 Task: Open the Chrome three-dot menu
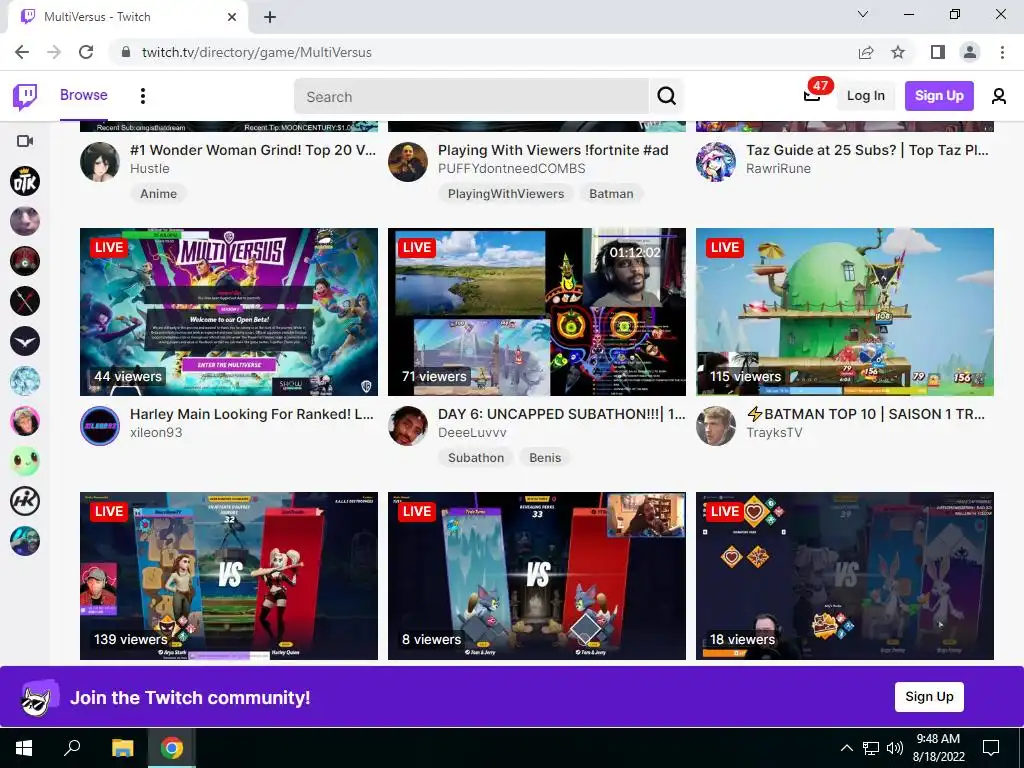pyautogui.click(x=1002, y=52)
